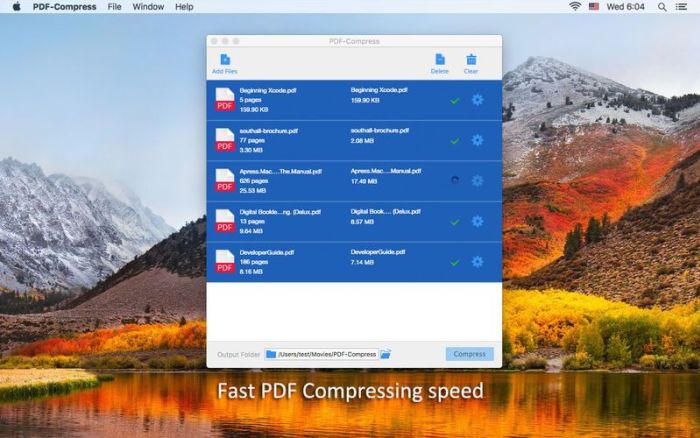
Task: Click output file name southall-brochure.pdf
Action: (x=380, y=130)
